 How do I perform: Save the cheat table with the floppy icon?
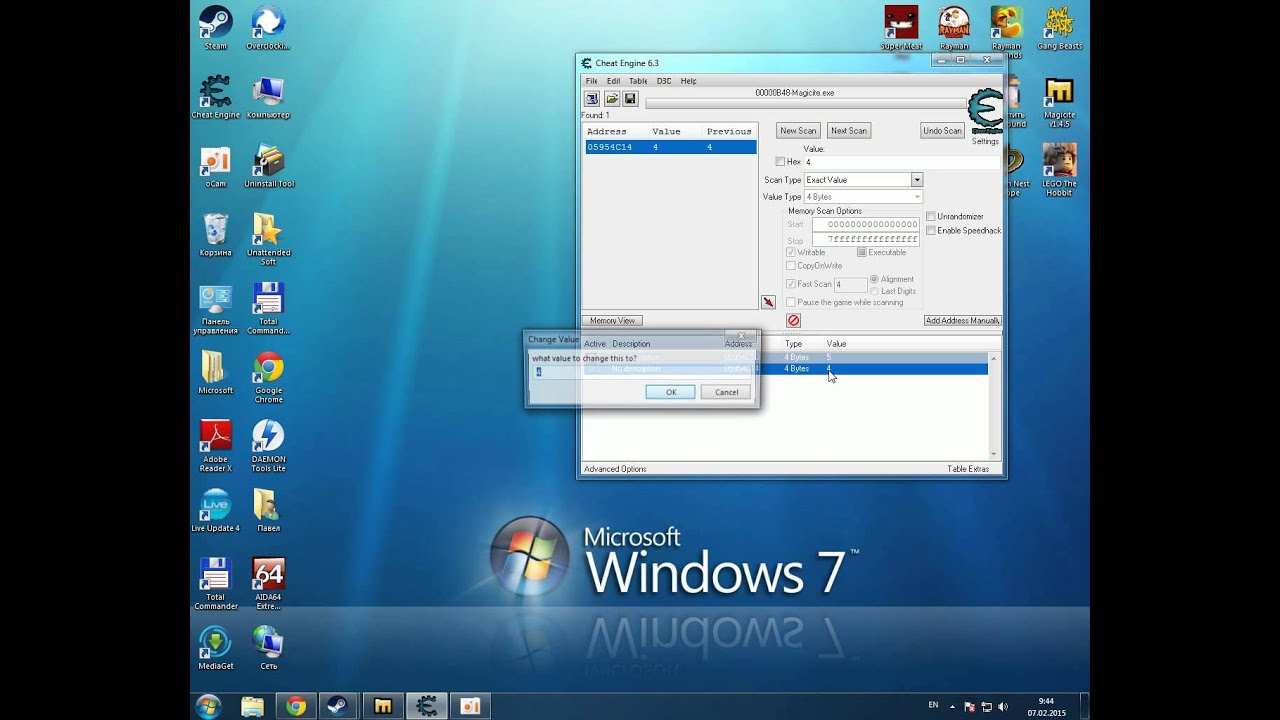630,99
